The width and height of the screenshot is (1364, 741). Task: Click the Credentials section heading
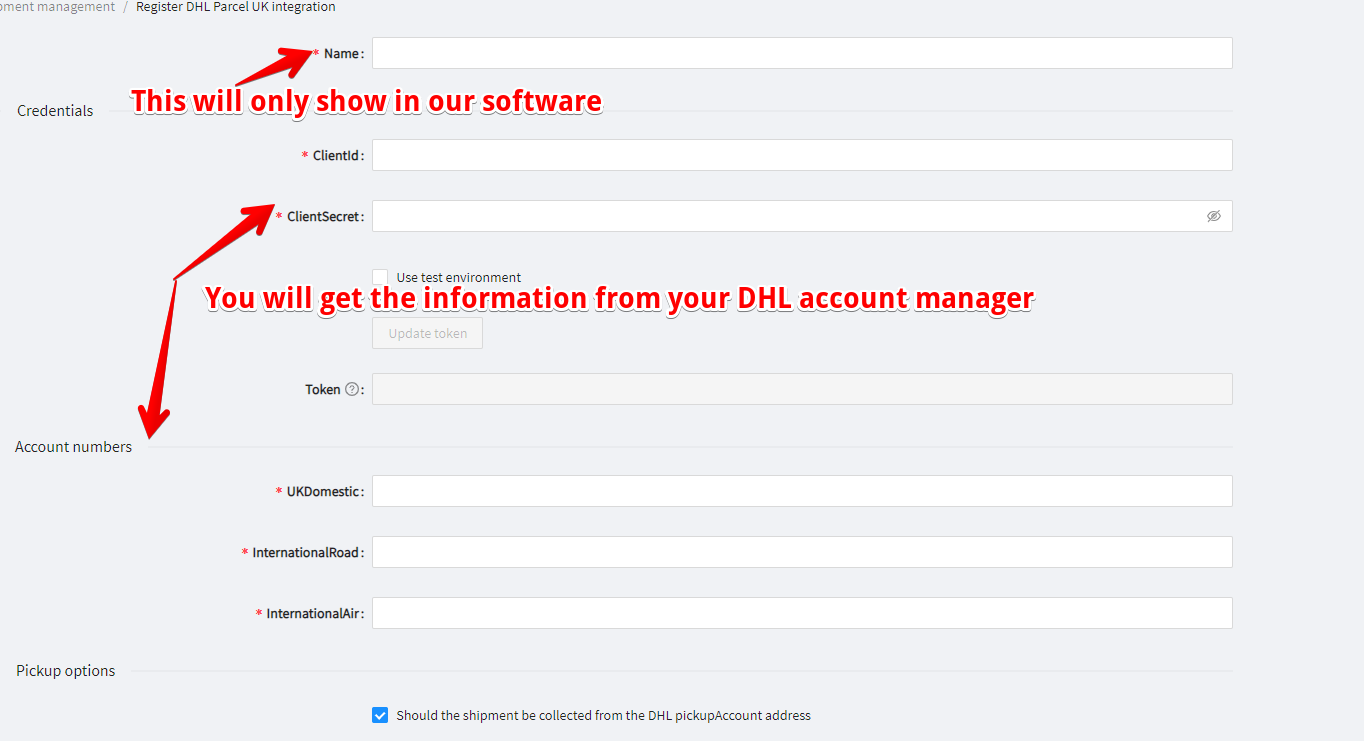(55, 111)
